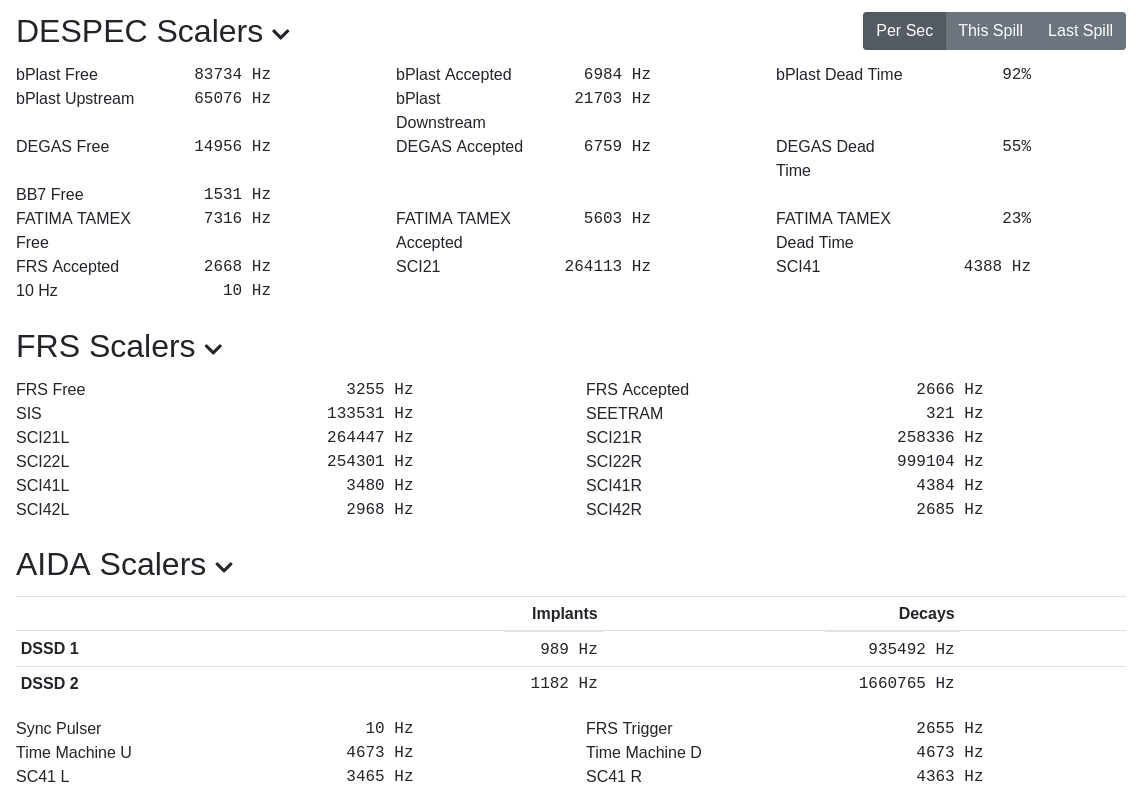This screenshot has width=1138, height=812.
Task: Click the DESPEC Scalers heading
Action: point(139,32)
